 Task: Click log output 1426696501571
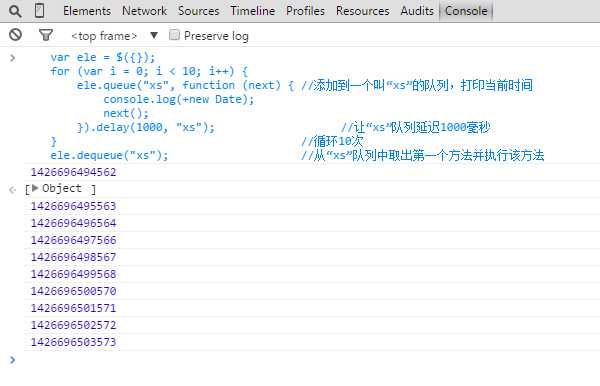(73, 308)
